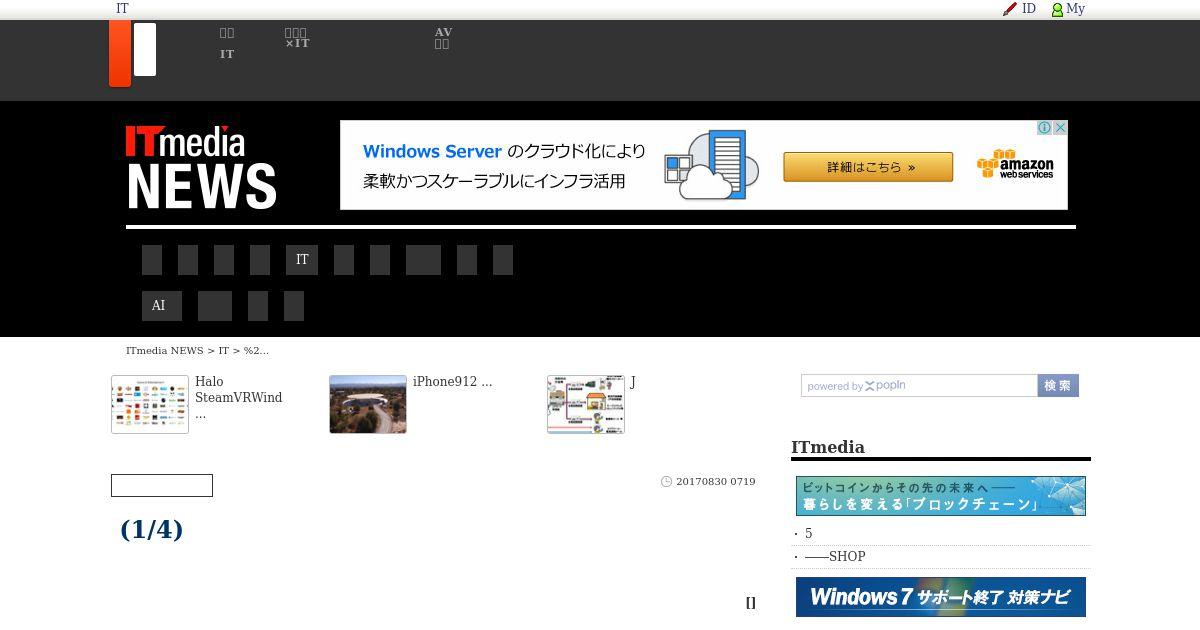Open the J headline link
This screenshot has width=1200, height=630.
pyautogui.click(x=633, y=382)
